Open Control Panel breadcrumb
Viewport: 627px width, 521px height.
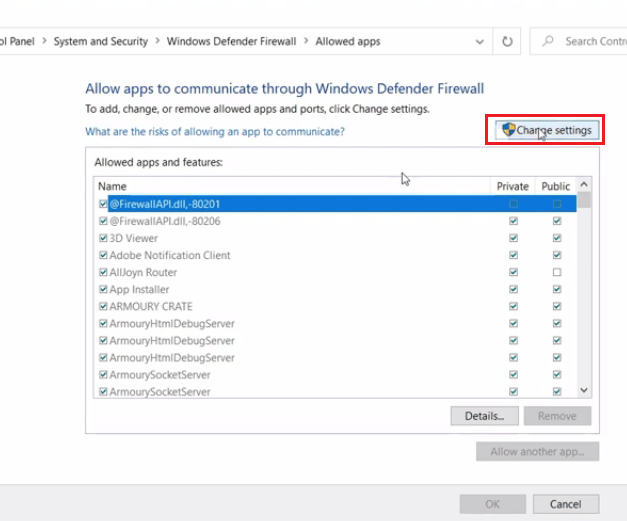click(x=17, y=41)
